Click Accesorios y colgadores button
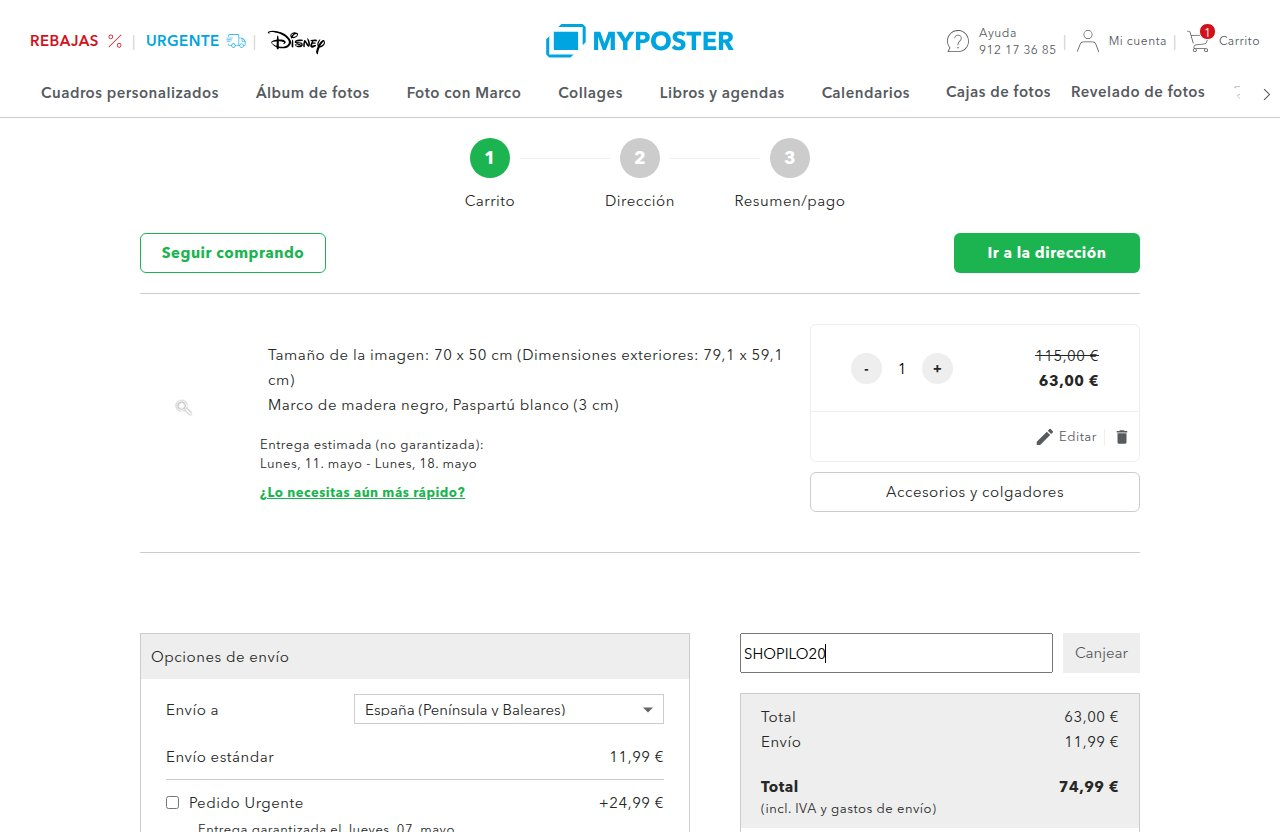The height and width of the screenshot is (832, 1280). click(x=975, y=492)
